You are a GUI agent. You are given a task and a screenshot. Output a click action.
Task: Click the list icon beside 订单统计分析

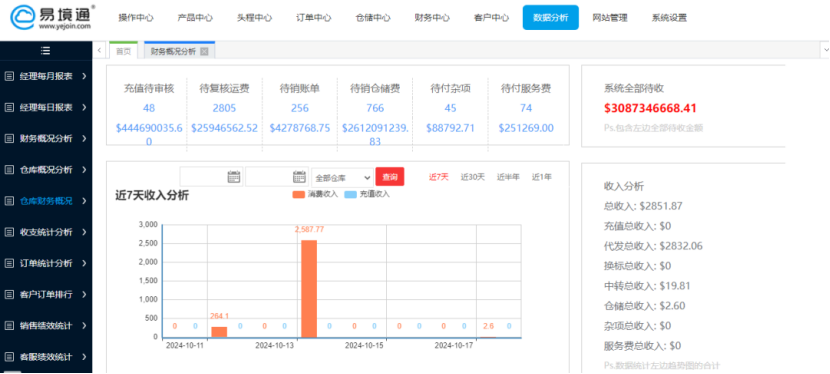[x=9, y=263]
